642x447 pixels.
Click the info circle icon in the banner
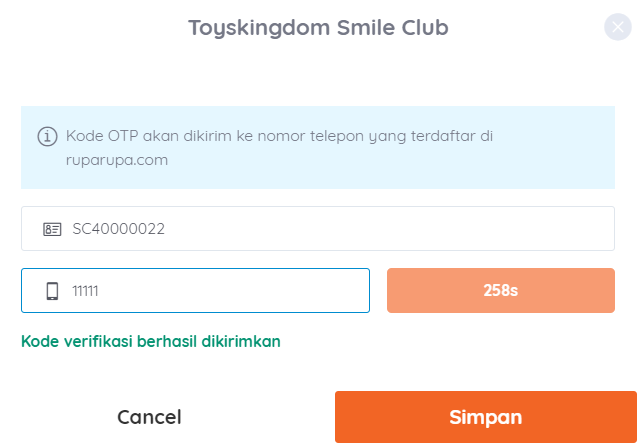pos(47,136)
